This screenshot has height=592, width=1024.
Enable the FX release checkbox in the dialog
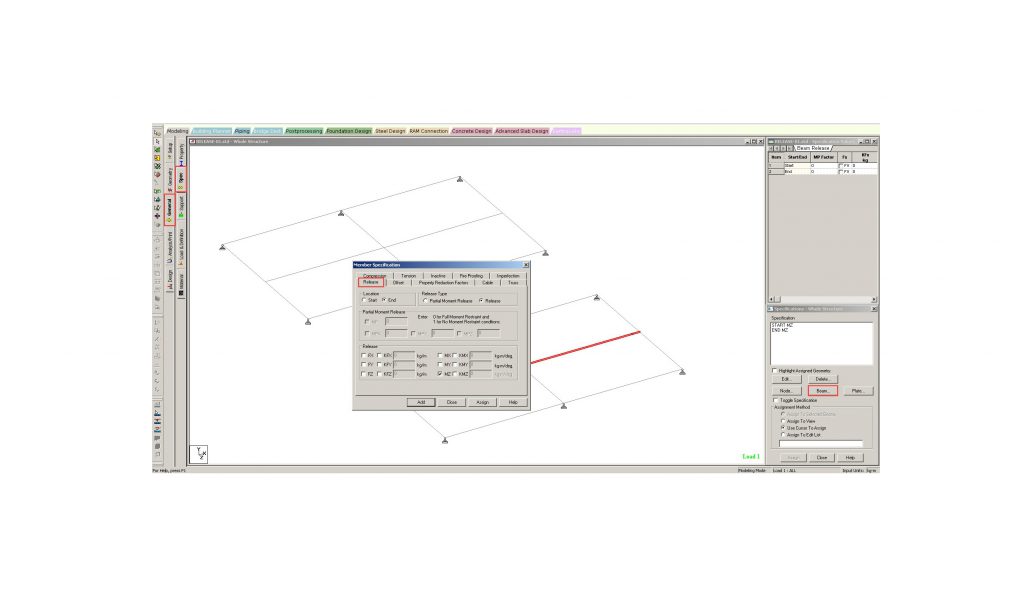(x=364, y=355)
